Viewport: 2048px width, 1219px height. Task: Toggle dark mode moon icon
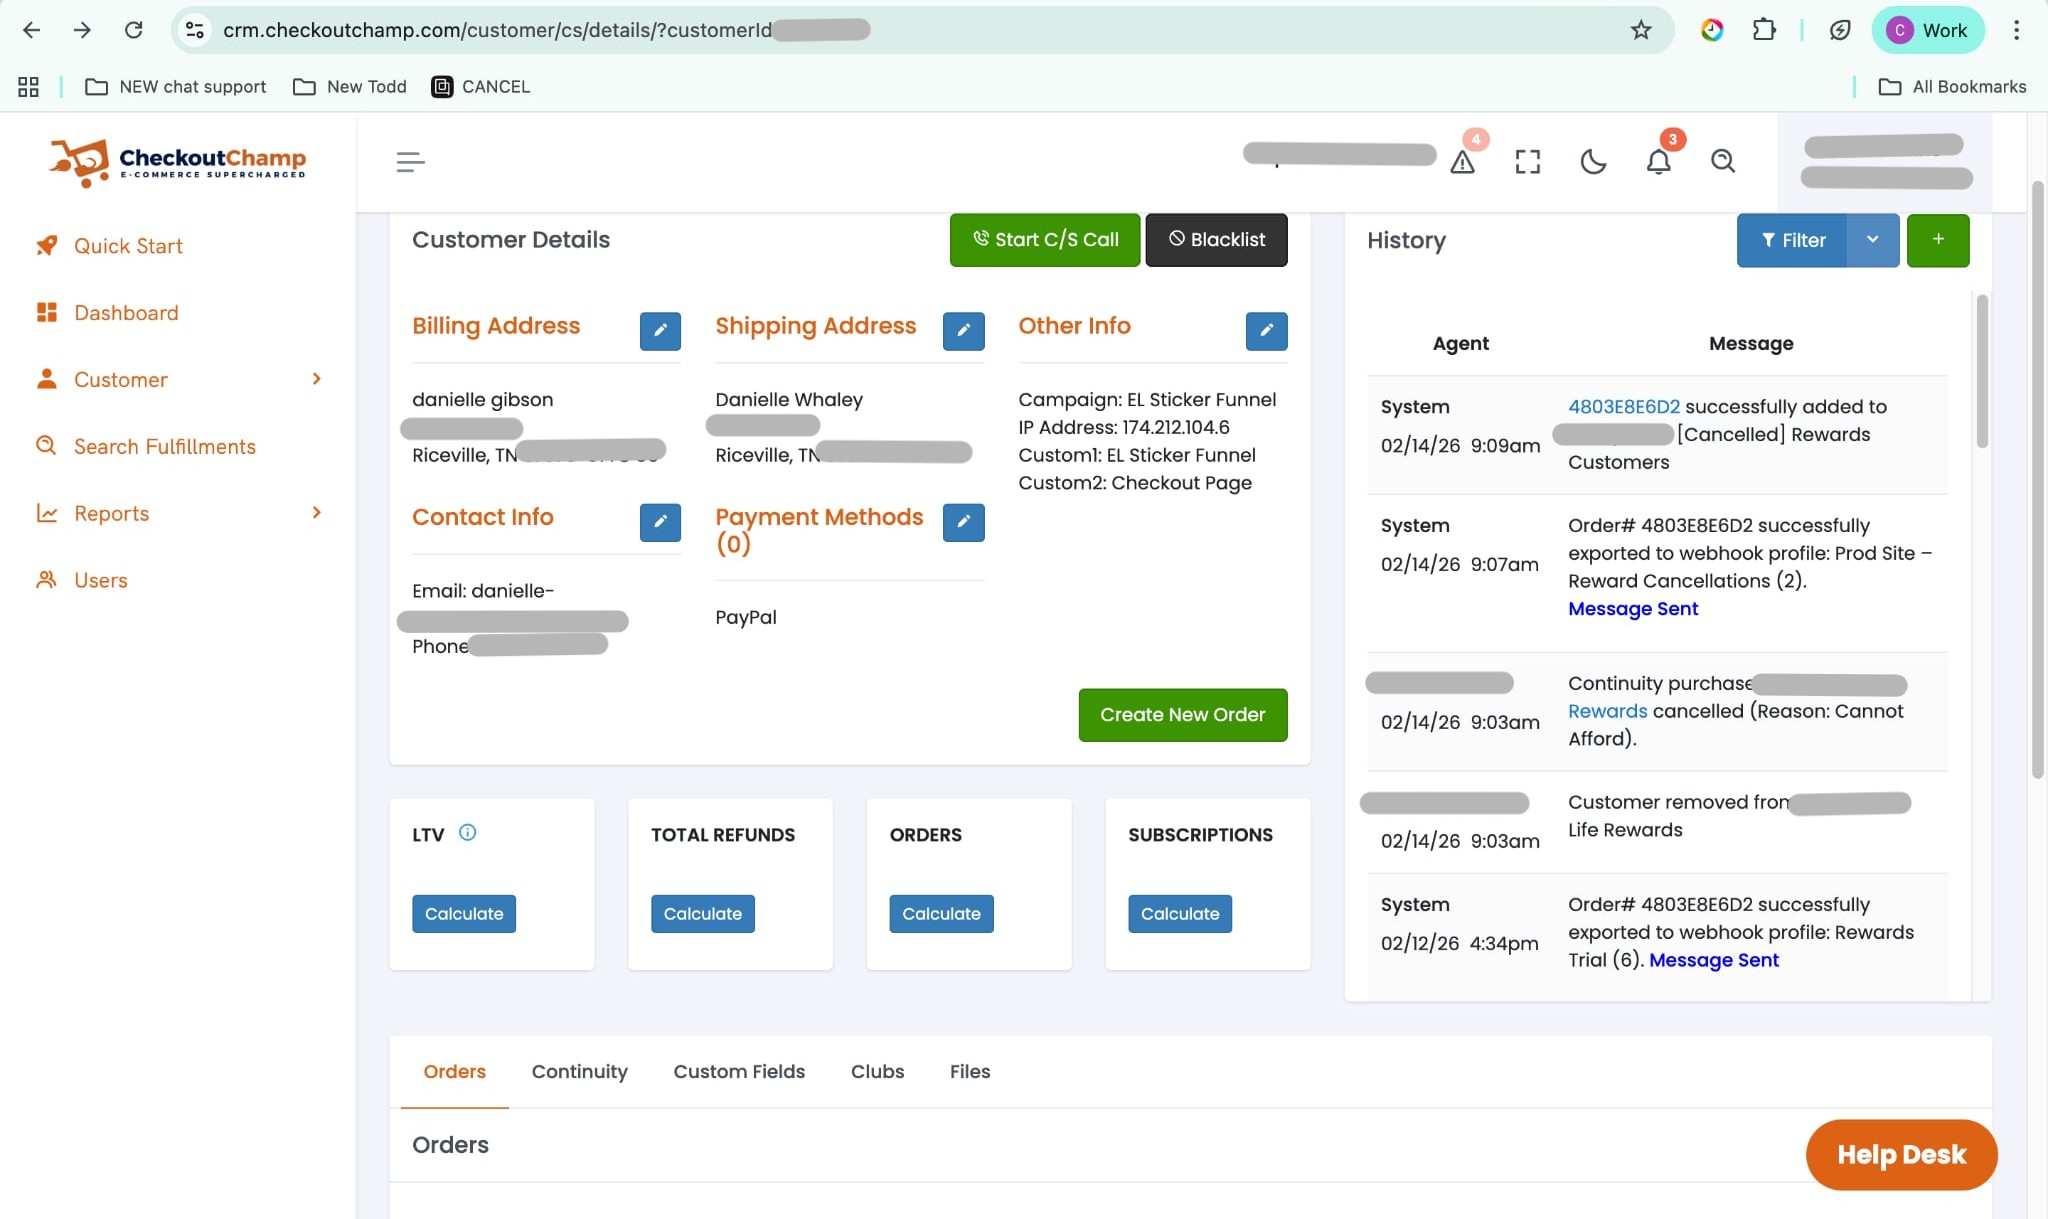(1593, 161)
